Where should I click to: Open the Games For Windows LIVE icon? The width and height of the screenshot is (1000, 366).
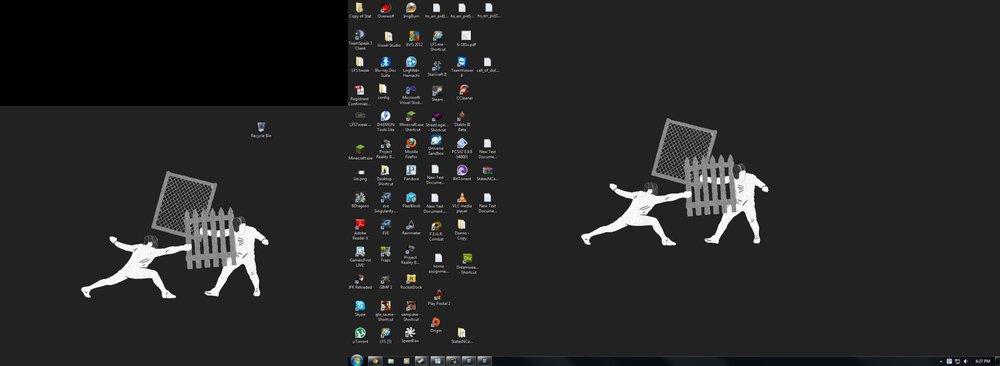pyautogui.click(x=360, y=256)
